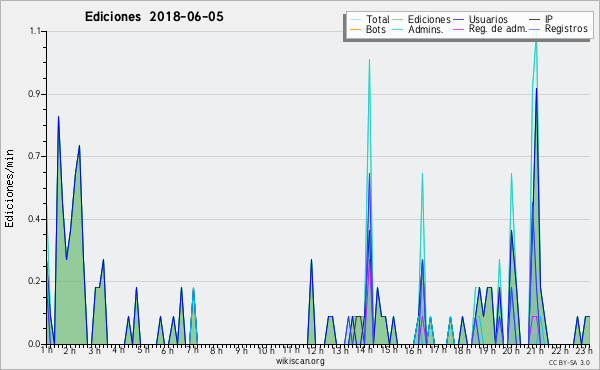Click the 'CC BY-SA 3.0' license text
The width and height of the screenshot is (600, 370).
(569, 363)
